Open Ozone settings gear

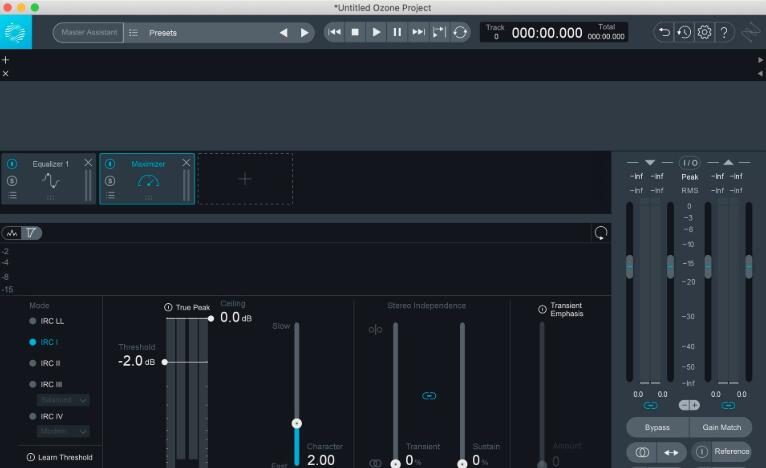705,32
